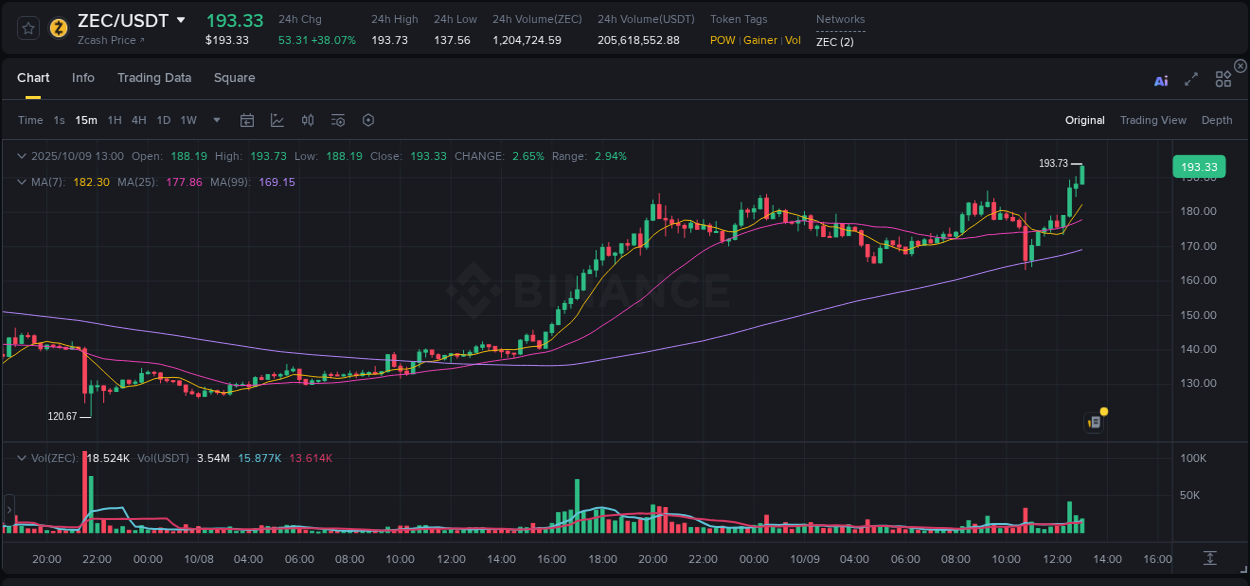Click the Binance Ai assistant icon
The image size is (1250, 586).
(1160, 81)
